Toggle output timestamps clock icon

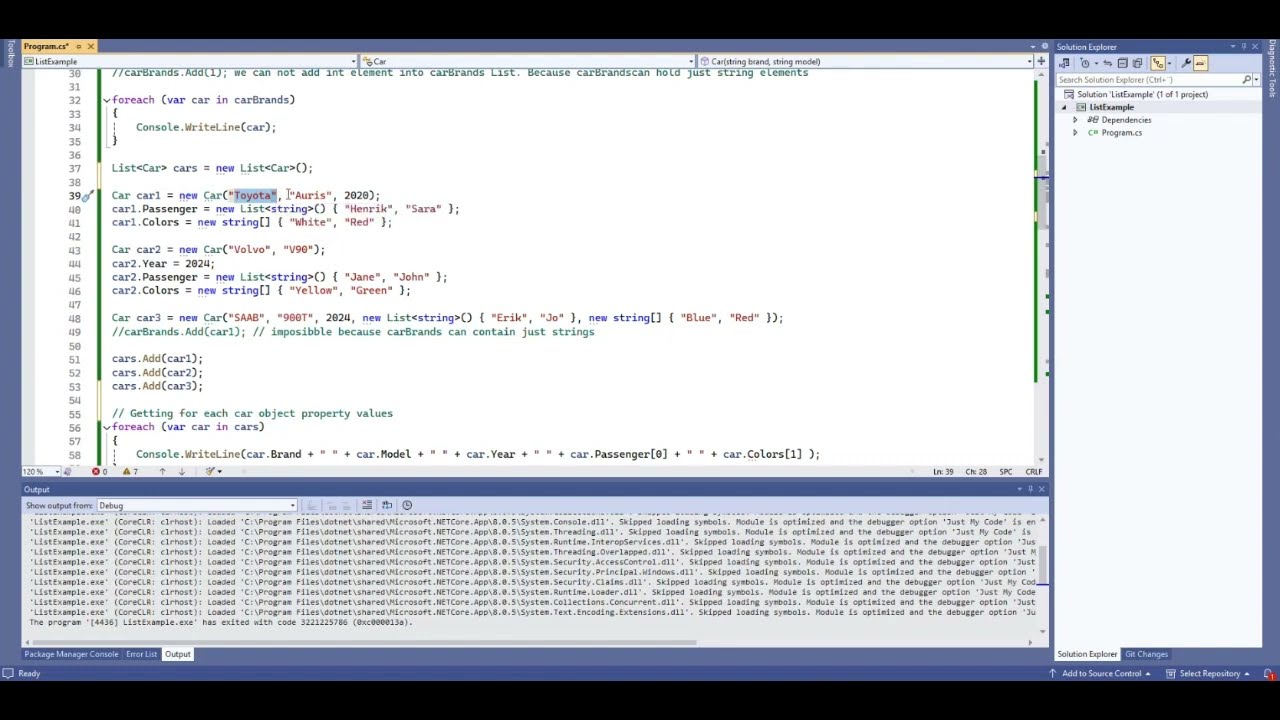(407, 505)
